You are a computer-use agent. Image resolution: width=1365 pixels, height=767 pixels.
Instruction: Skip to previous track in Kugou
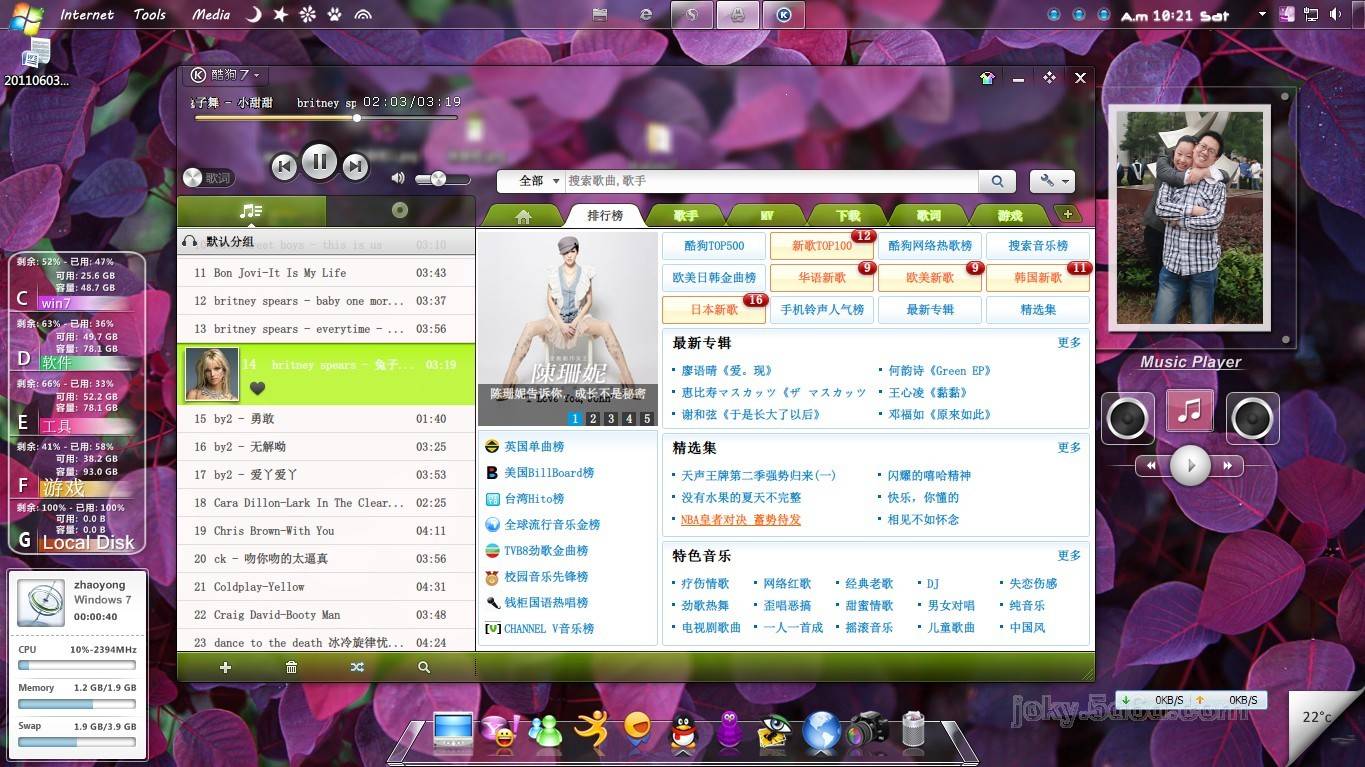pyautogui.click(x=284, y=167)
